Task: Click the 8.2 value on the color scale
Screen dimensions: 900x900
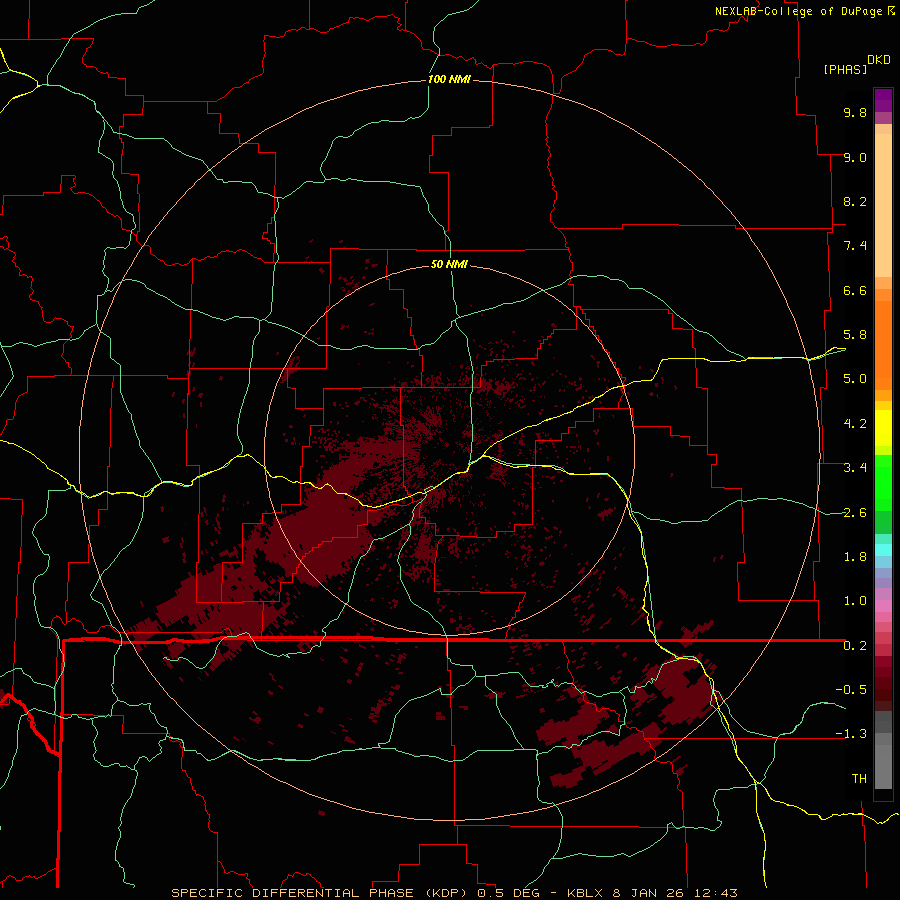Action: [x=855, y=201]
